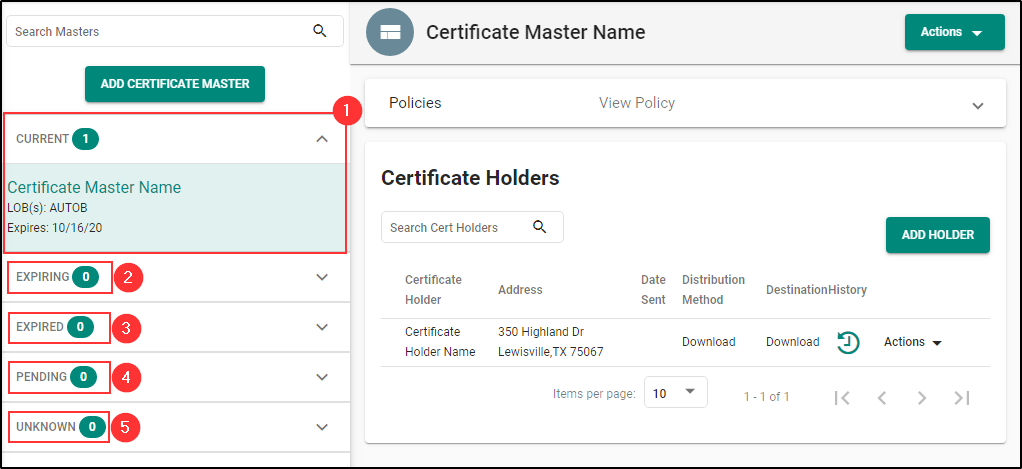Expand the UNKNOWN section
This screenshot has height=469, width=1022.
click(x=322, y=427)
